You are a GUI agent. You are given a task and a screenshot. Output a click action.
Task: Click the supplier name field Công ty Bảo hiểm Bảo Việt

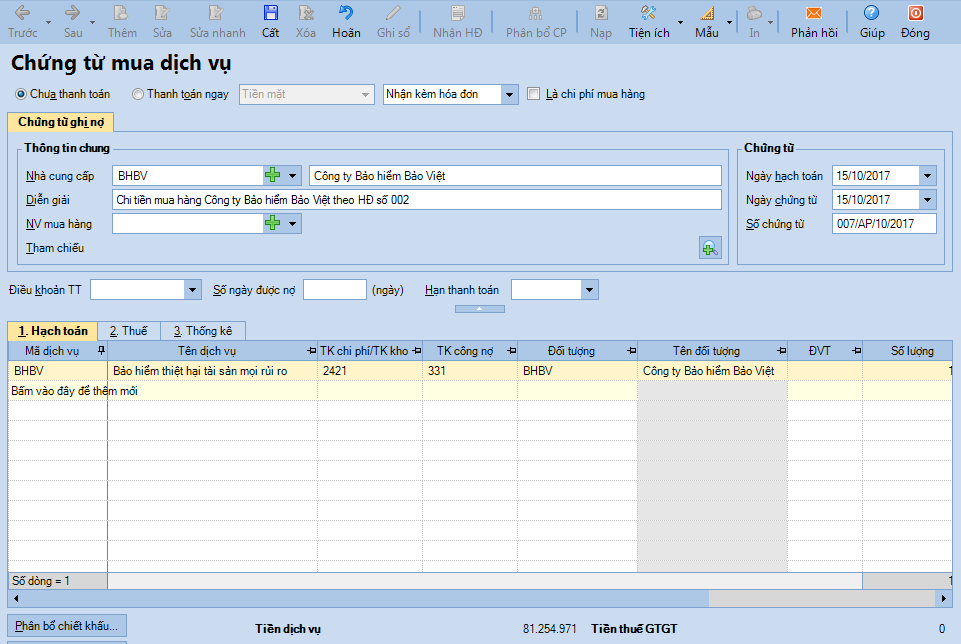515,175
